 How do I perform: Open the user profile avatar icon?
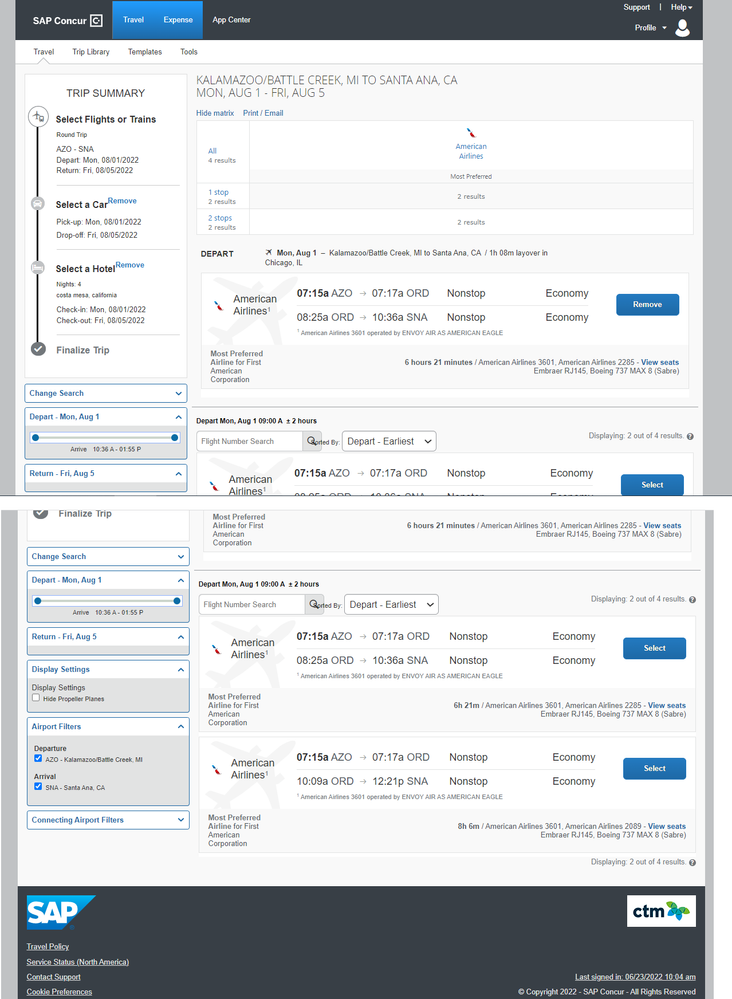pyautogui.click(x=682, y=28)
